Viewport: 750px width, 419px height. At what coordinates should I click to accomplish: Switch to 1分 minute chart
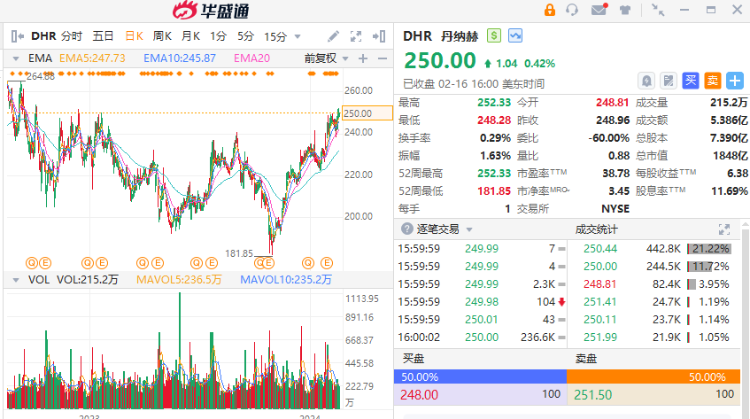(x=218, y=36)
